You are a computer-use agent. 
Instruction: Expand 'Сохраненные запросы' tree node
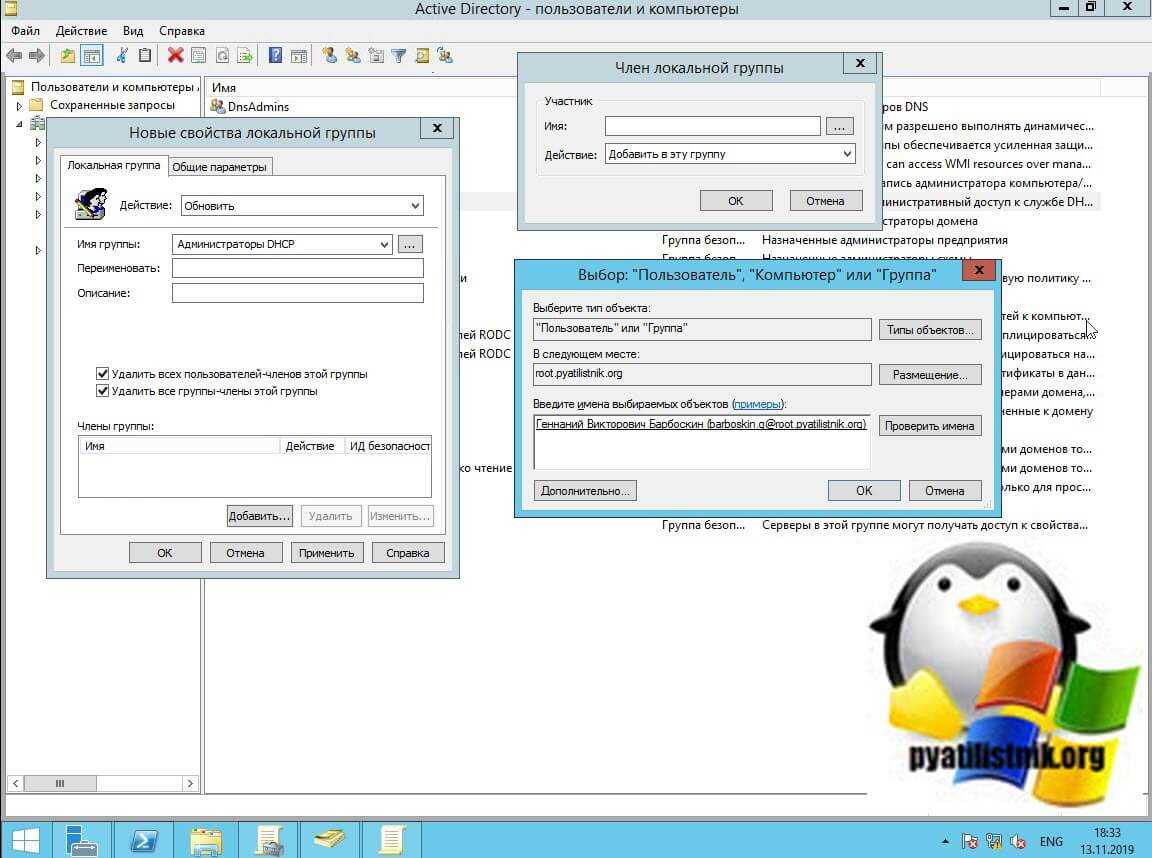19,105
